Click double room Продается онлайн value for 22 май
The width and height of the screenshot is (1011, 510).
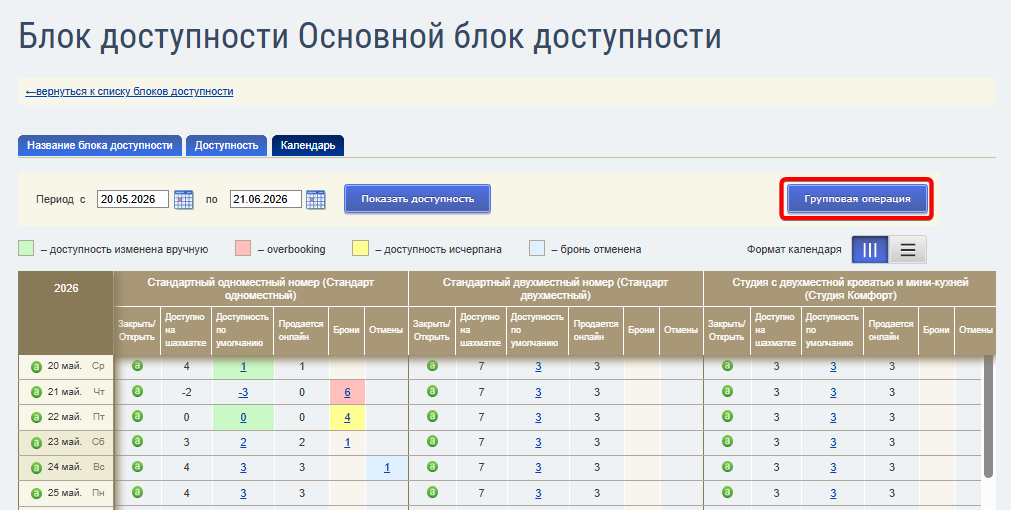coord(596,417)
